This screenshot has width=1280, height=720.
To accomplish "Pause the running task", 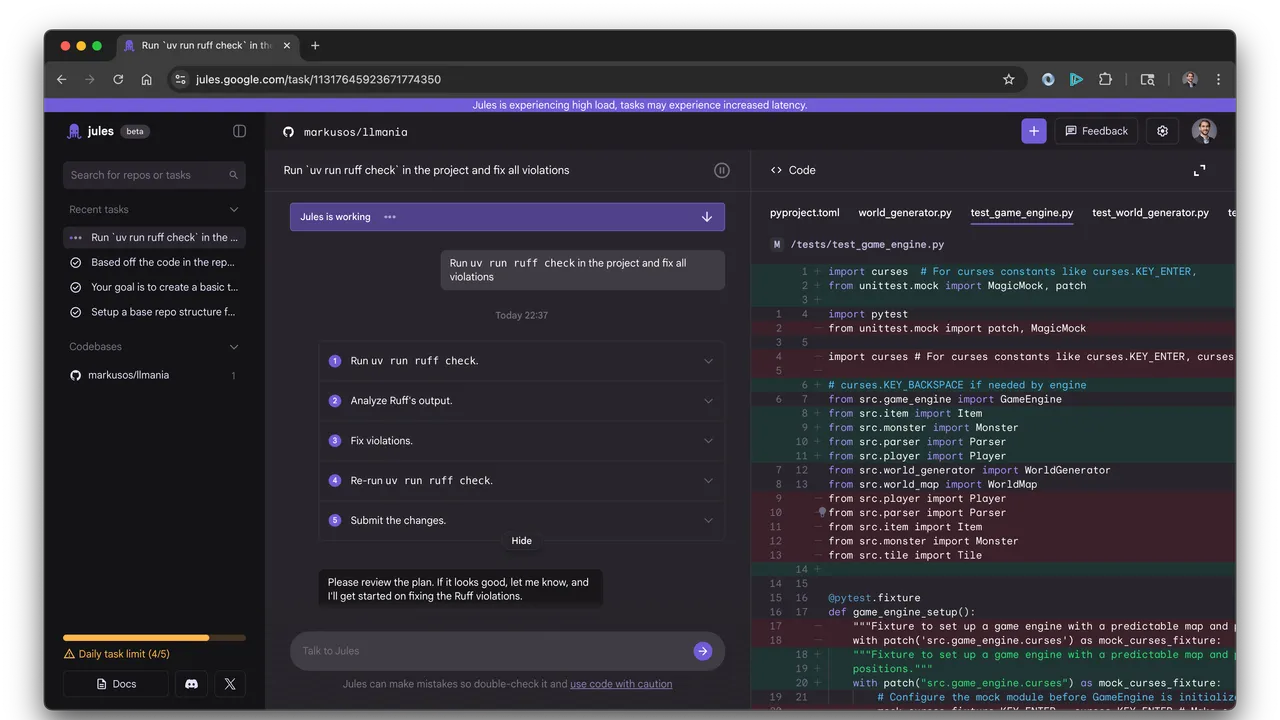I will coord(722,170).
